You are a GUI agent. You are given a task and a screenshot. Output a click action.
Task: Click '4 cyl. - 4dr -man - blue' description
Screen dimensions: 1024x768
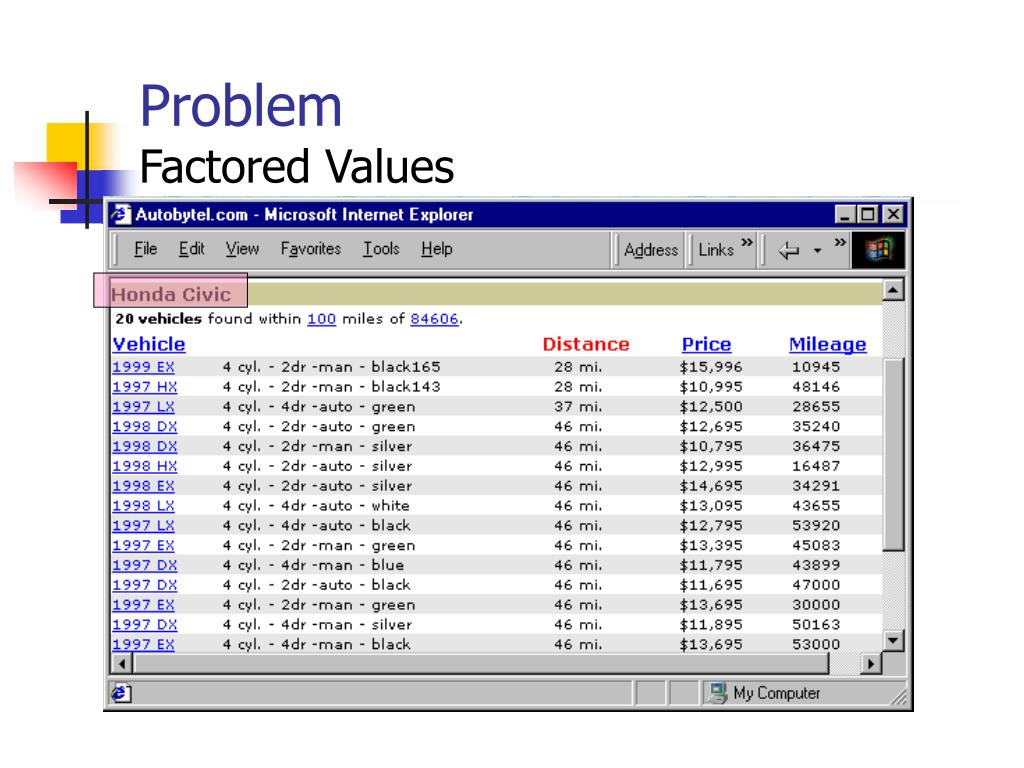[x=313, y=565]
